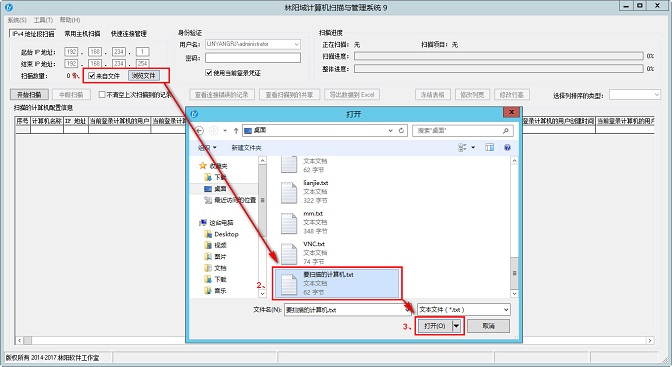Enable 不清空上次扫描到的记录 checkbox
The image size is (672, 367).
pos(102,94)
